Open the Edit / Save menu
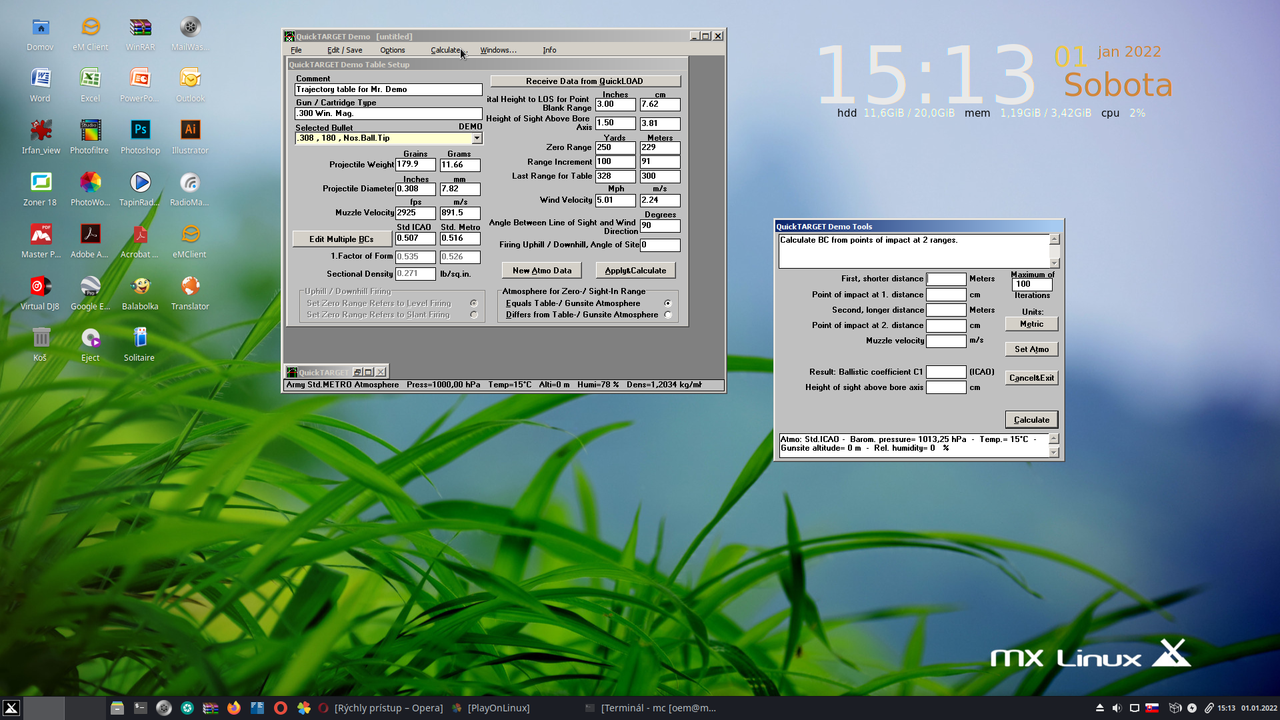 tap(345, 50)
